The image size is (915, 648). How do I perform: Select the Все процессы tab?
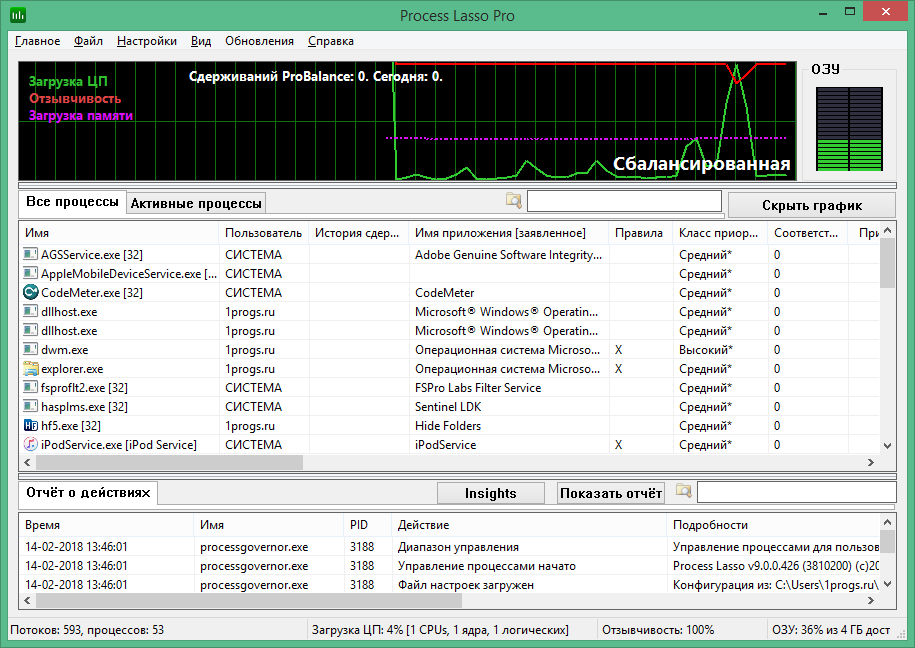[x=72, y=202]
